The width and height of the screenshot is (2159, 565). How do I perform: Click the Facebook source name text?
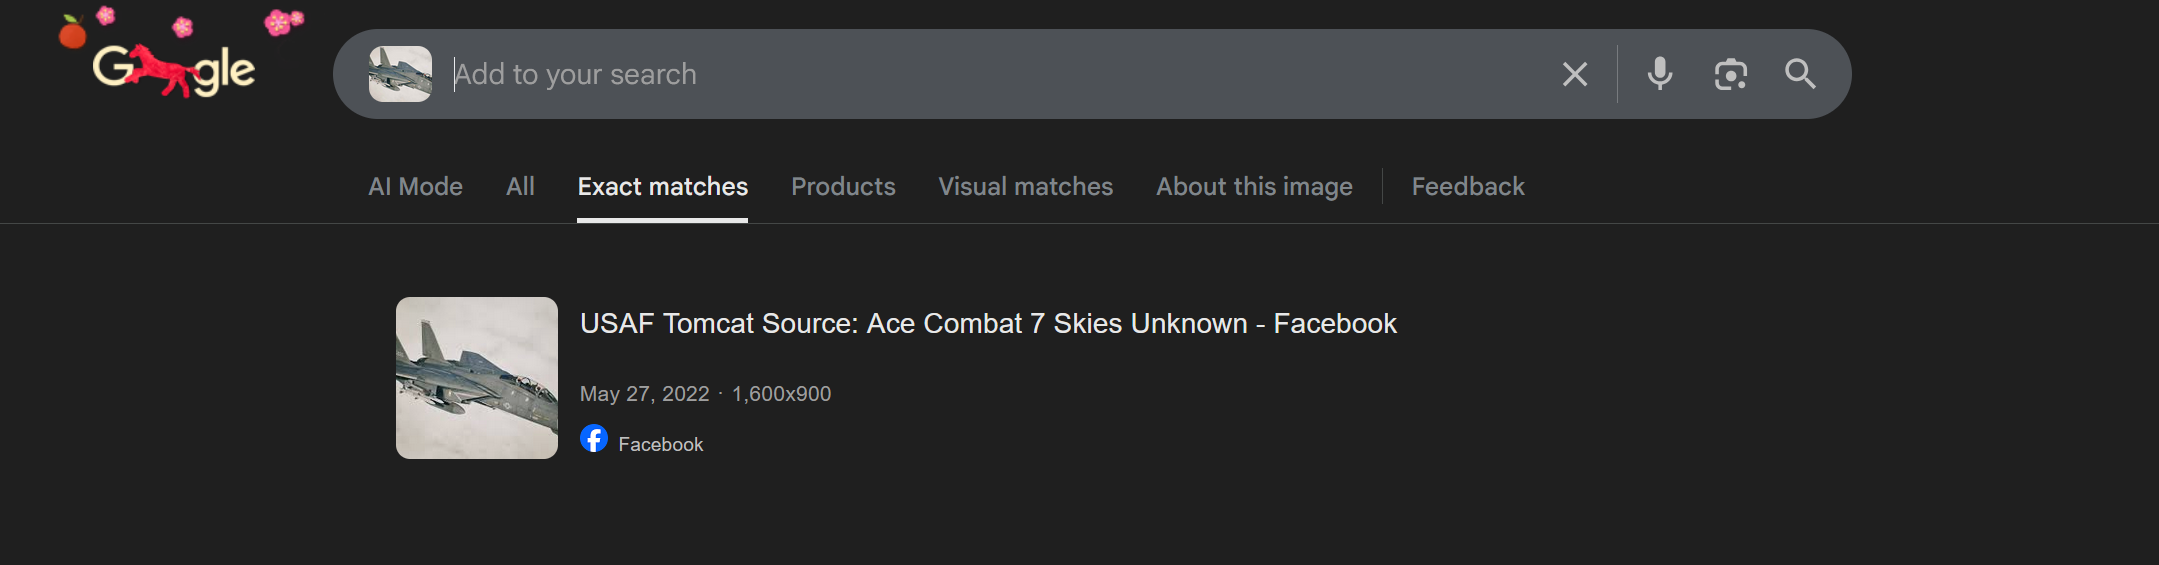pos(660,445)
